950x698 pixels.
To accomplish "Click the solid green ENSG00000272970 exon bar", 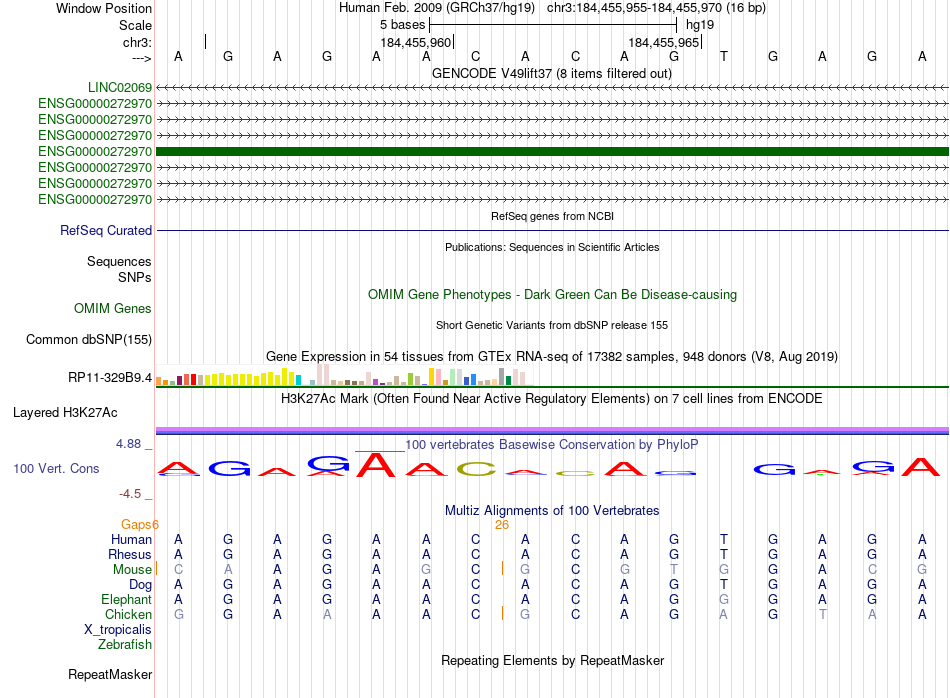I will point(552,151).
